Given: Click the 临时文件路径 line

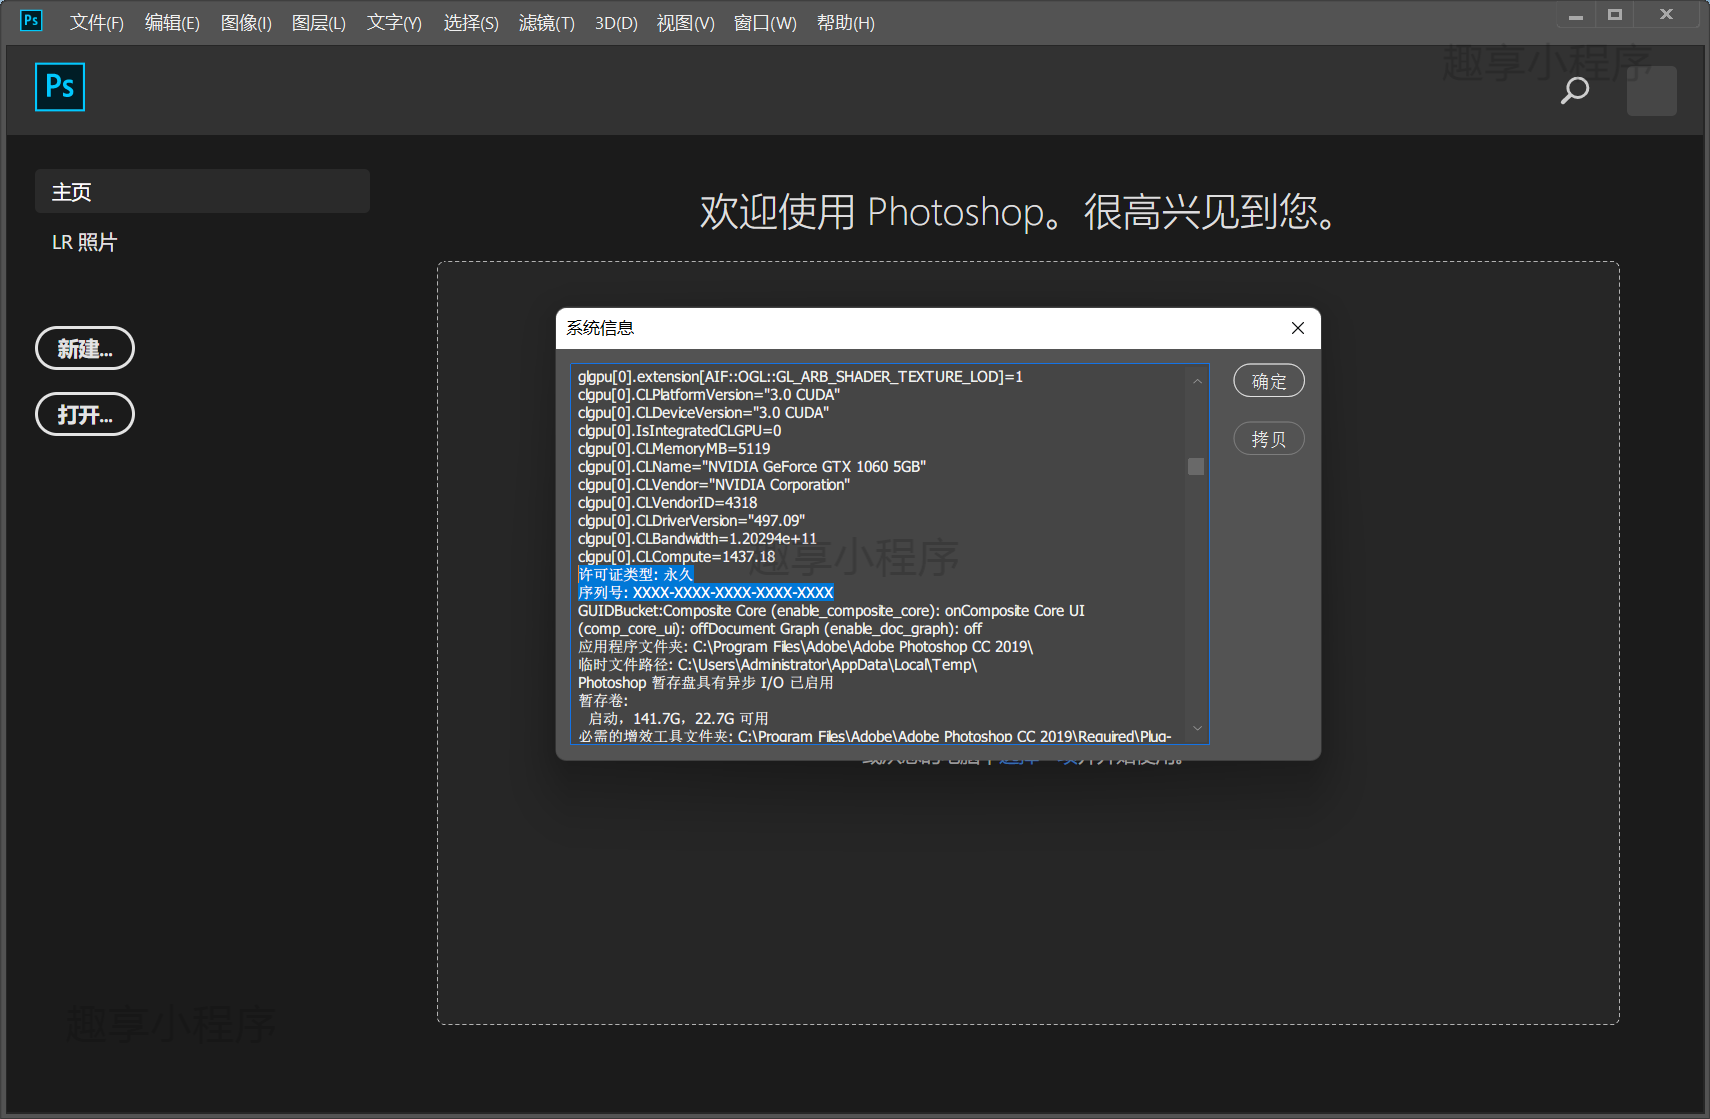Looking at the screenshot, I should click(777, 664).
